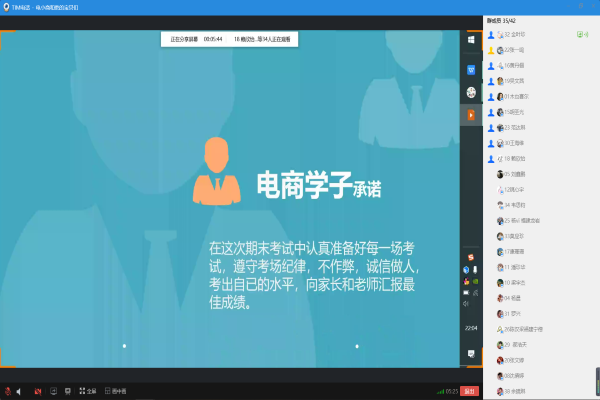Viewport: 600px width, 400px height.
Task: Click the TIM电话 logo in title bar
Action: (x=6, y=7)
